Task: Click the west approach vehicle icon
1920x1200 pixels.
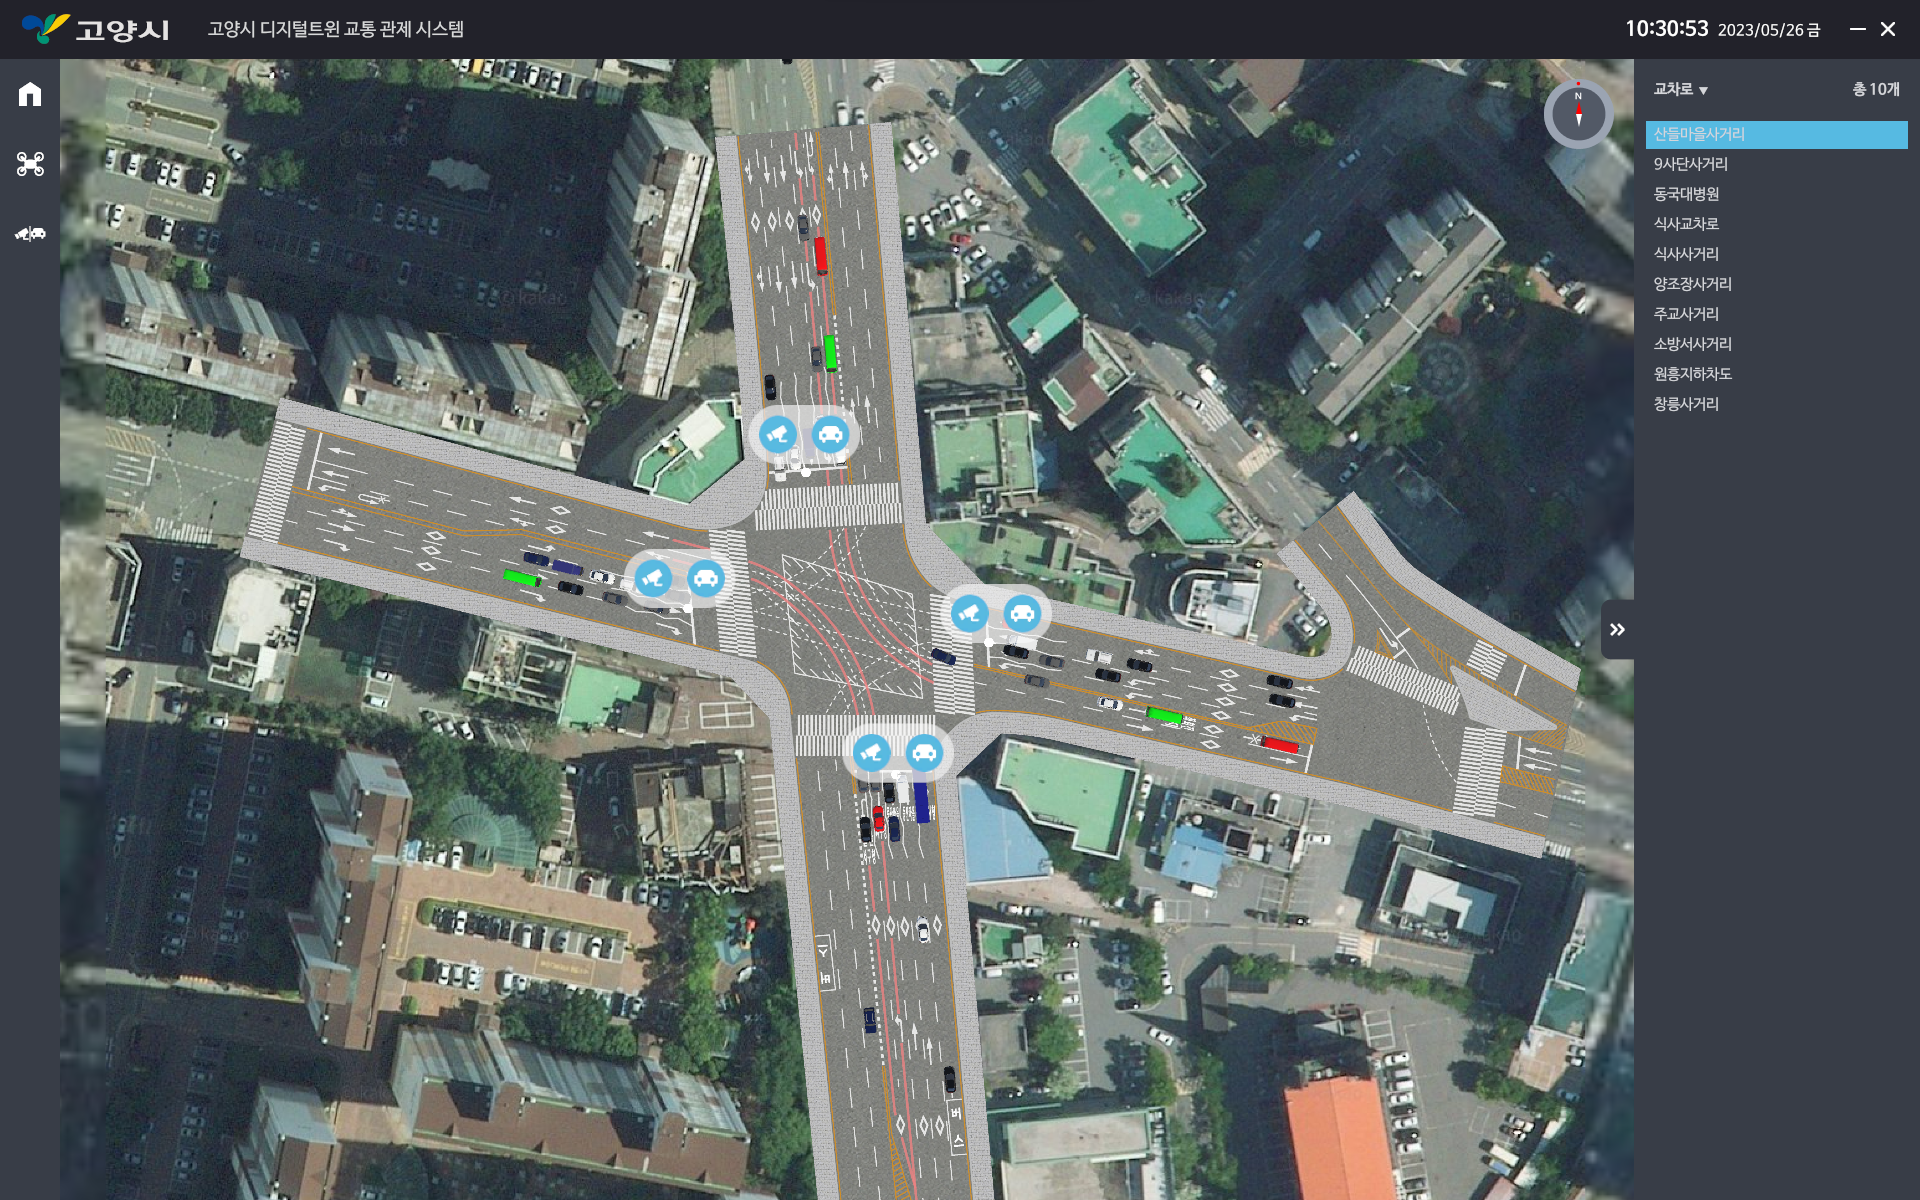Action: [x=706, y=578]
